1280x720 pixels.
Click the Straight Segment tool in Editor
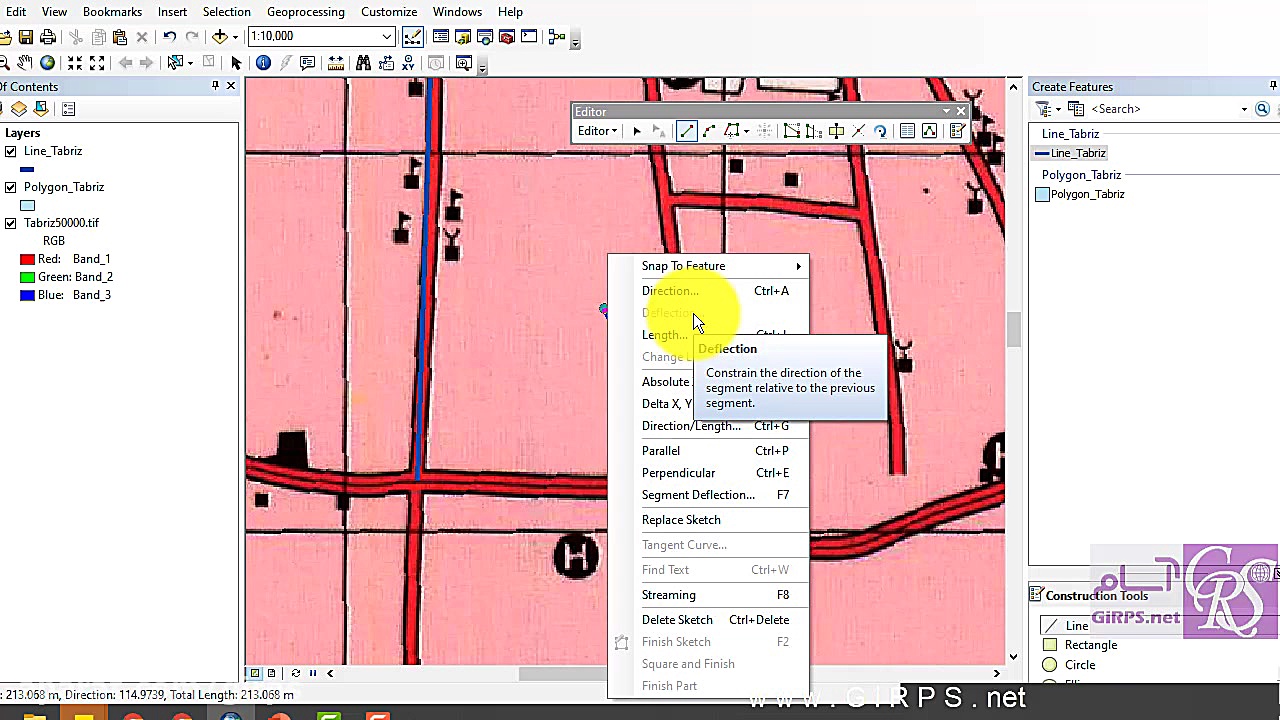tap(686, 131)
